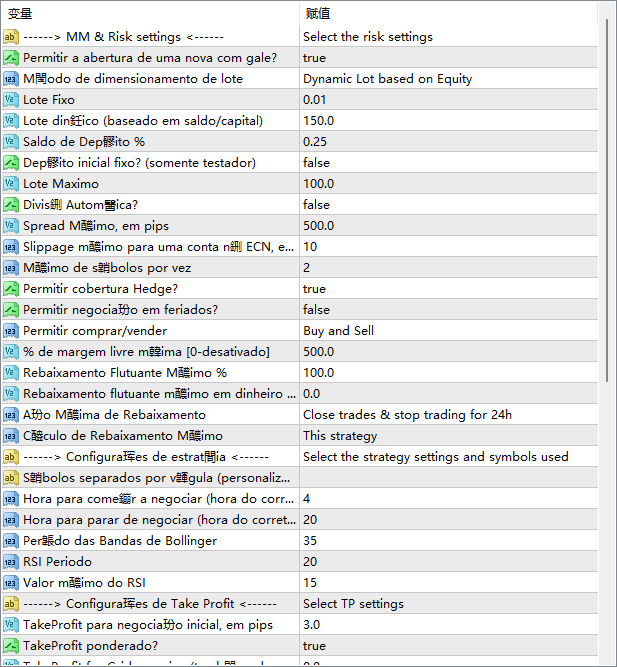Click the double icon beside Lote dinâmico

click(11, 121)
